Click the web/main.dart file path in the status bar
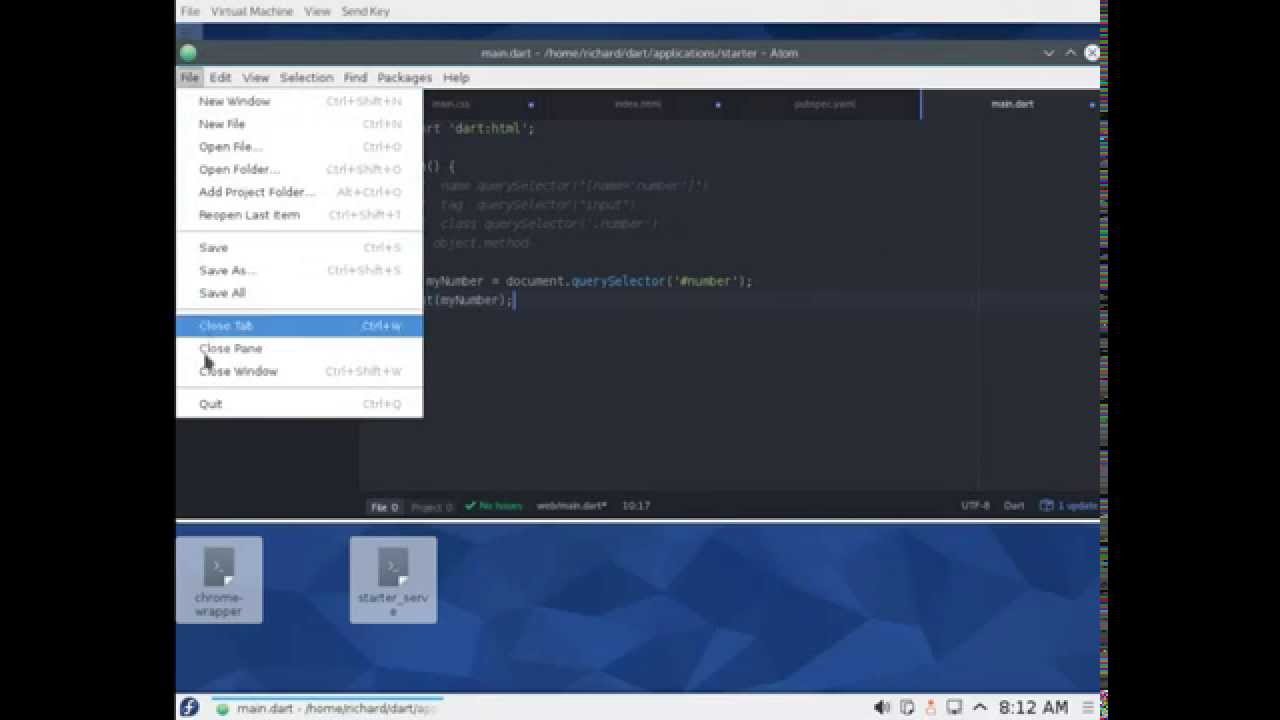Viewport: 1280px width, 720px height. coord(572,506)
